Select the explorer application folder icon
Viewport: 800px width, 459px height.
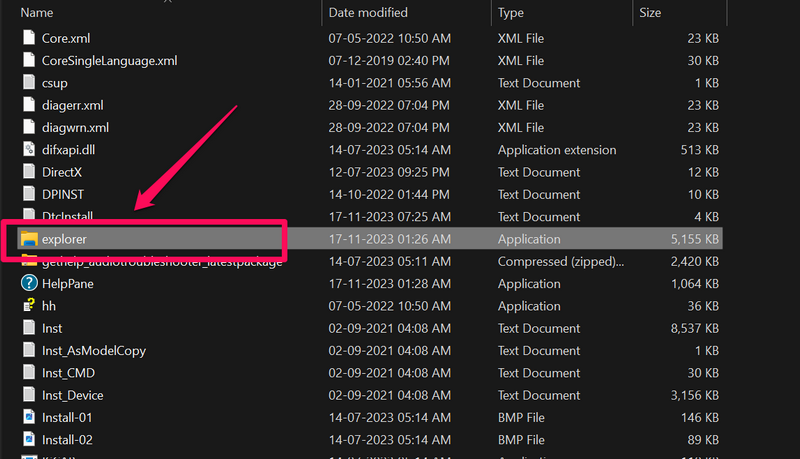pos(29,239)
